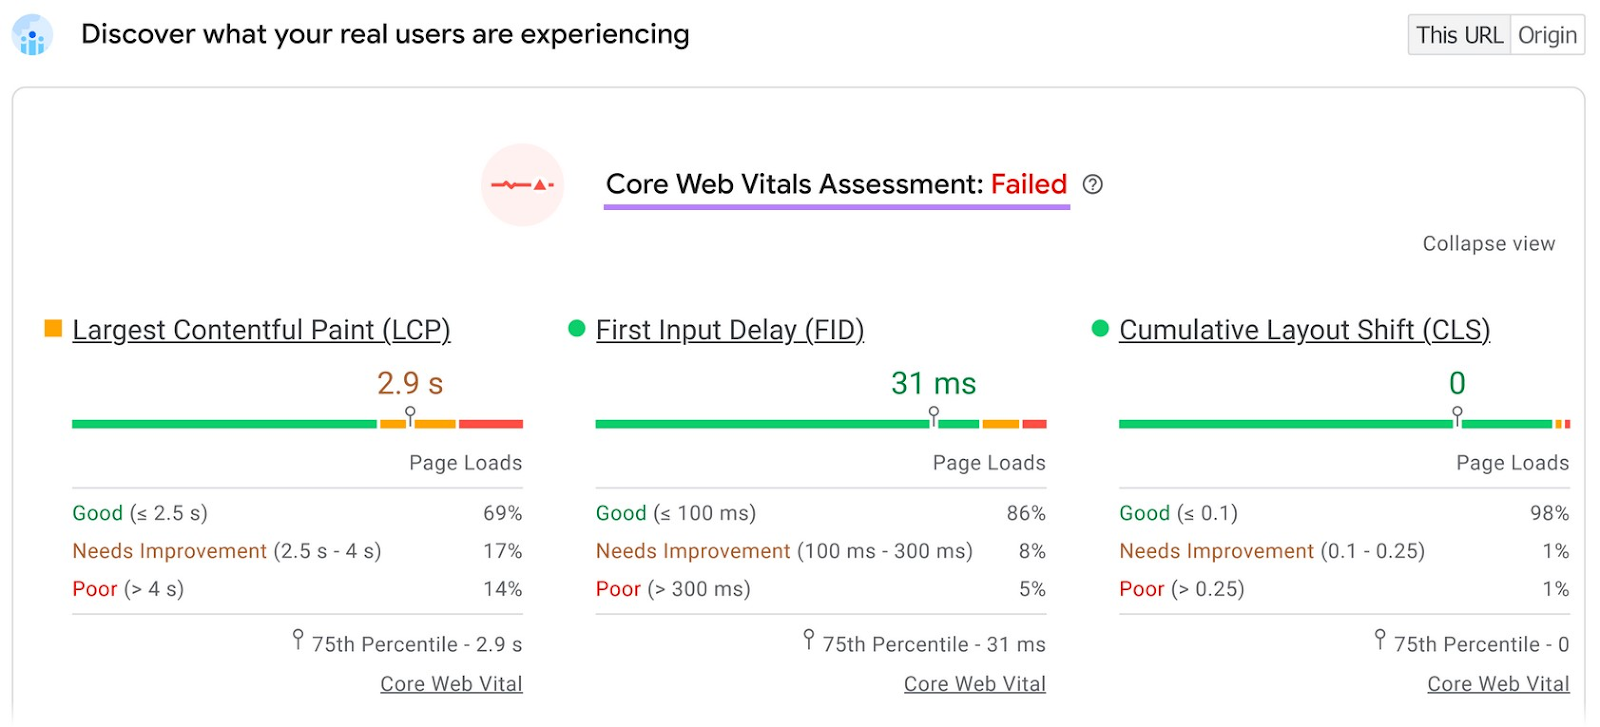
Task: Open the First Input Delay (FID) link
Action: coord(730,329)
